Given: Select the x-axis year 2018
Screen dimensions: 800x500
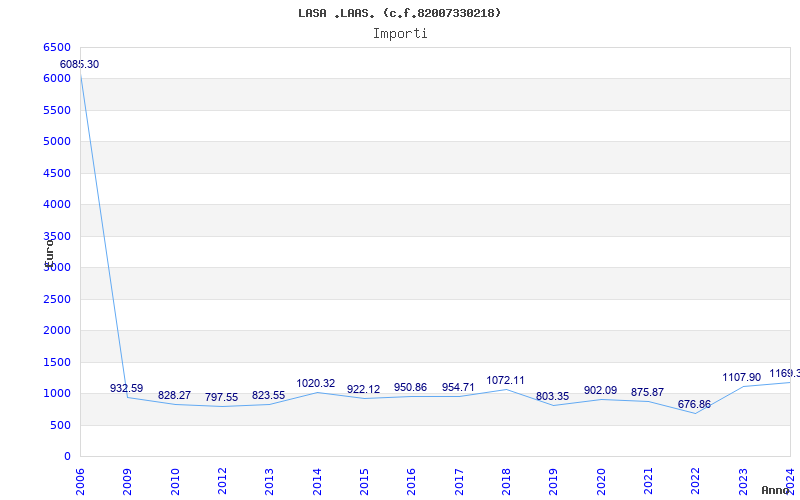Looking at the screenshot, I should coord(506,482).
